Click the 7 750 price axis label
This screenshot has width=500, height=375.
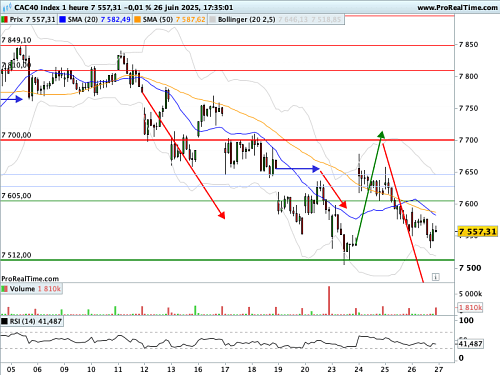(468, 108)
